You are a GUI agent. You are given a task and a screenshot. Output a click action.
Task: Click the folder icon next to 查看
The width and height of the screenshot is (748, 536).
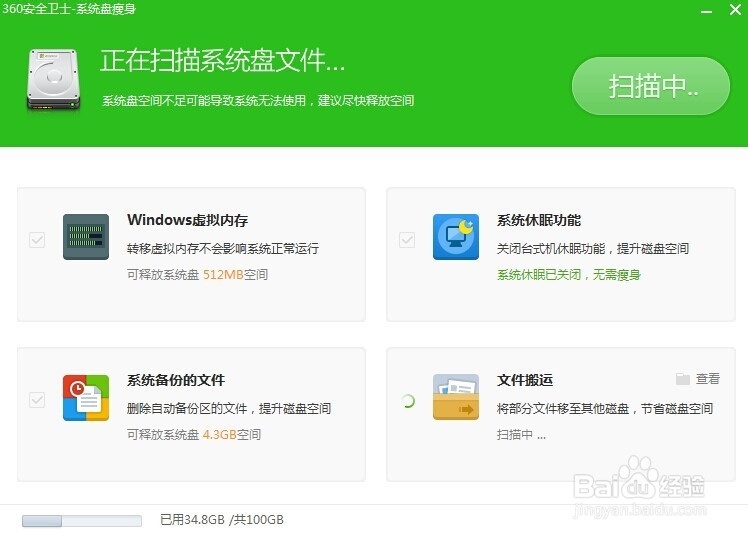click(683, 379)
